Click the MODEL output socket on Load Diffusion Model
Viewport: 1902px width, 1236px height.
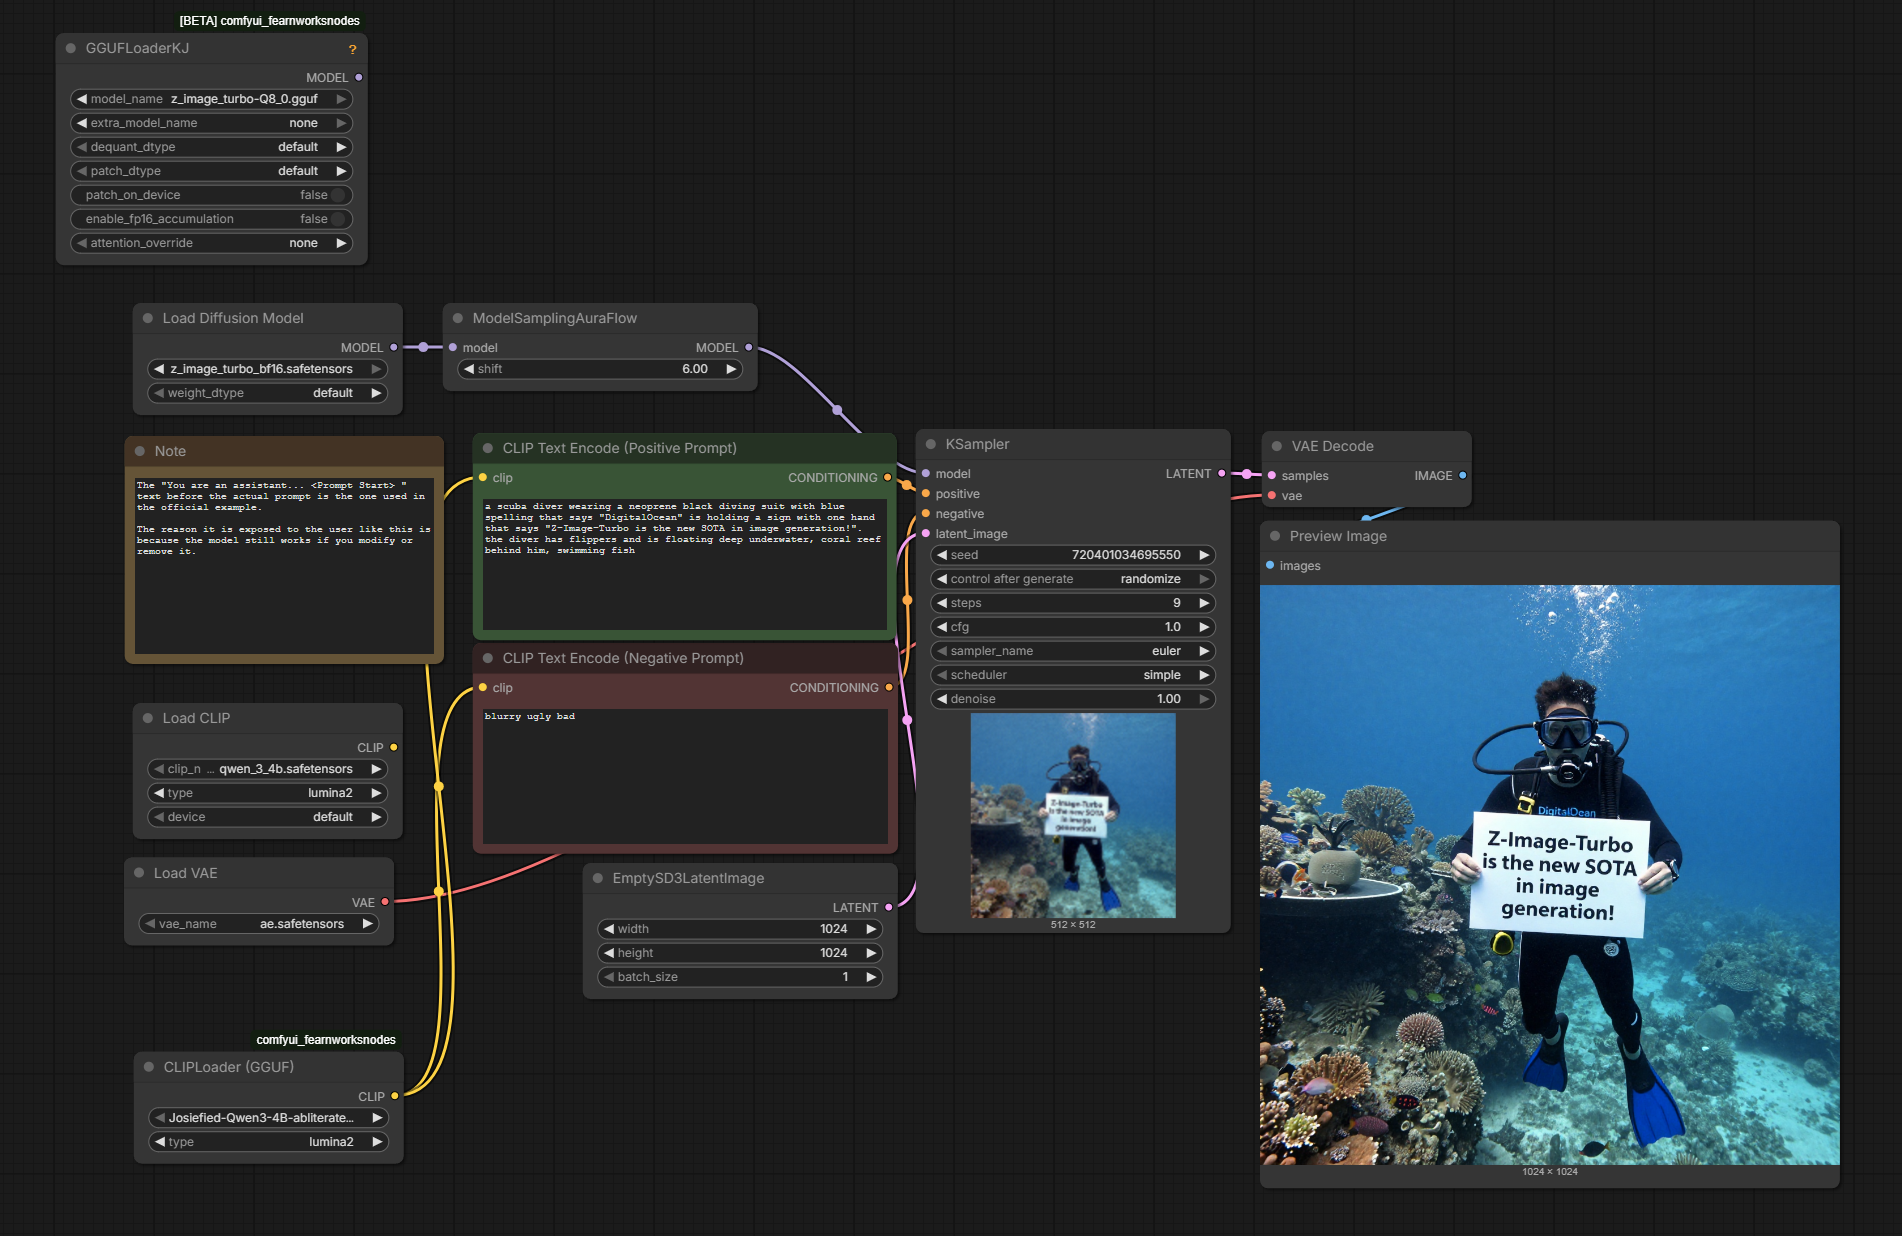pyautogui.click(x=394, y=347)
